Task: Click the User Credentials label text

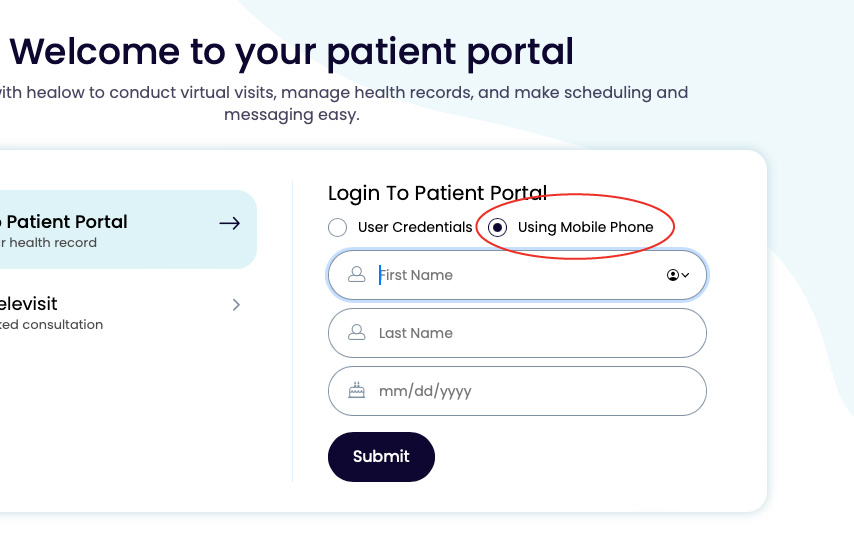Action: point(415,227)
